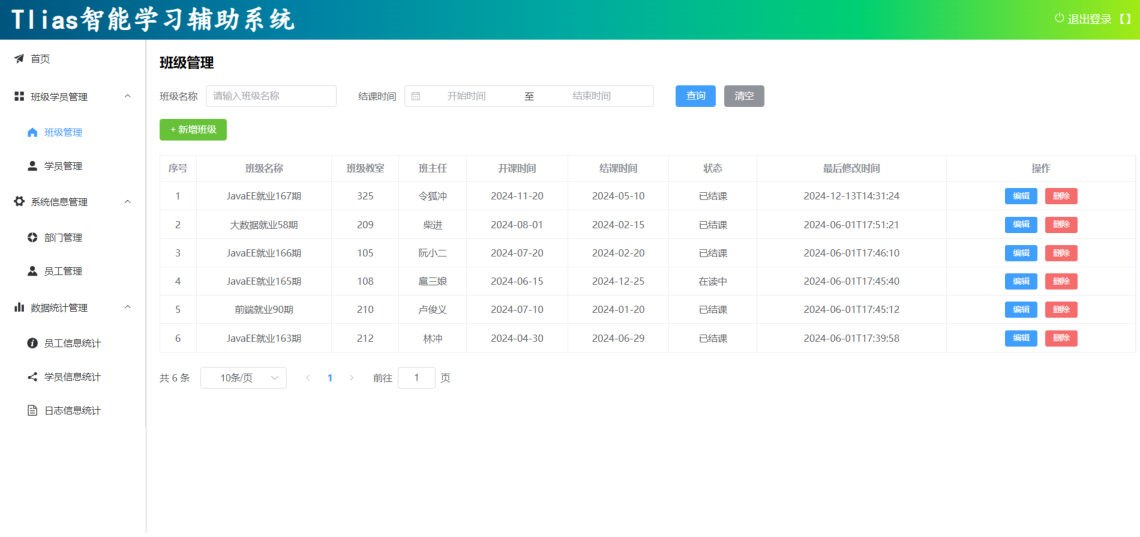The height and width of the screenshot is (537, 1140).
Task: Delete the JavaEE就业163期 row
Action: [x=1061, y=338]
